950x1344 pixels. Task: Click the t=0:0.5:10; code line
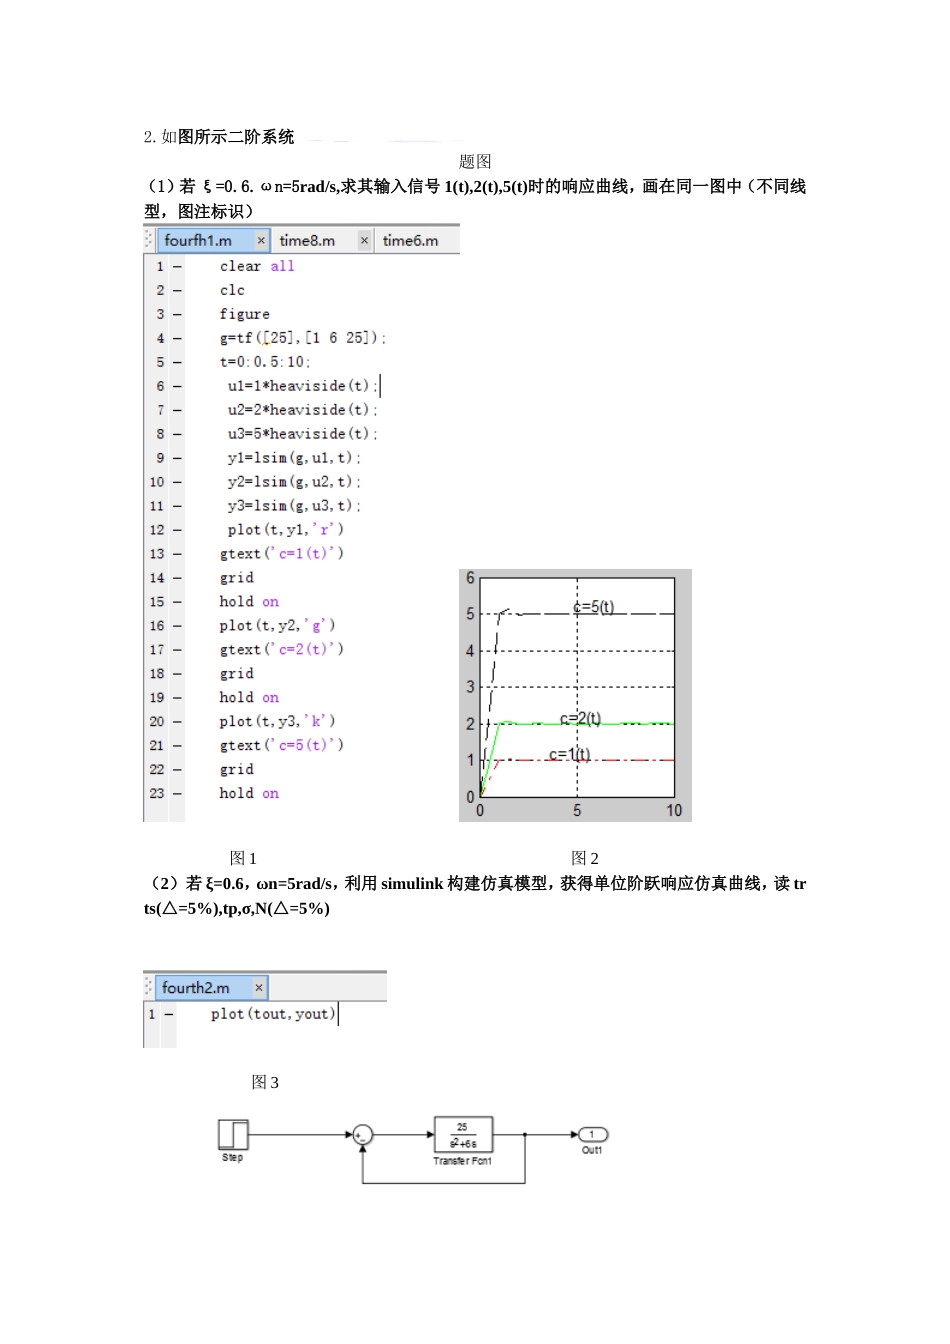265,362
